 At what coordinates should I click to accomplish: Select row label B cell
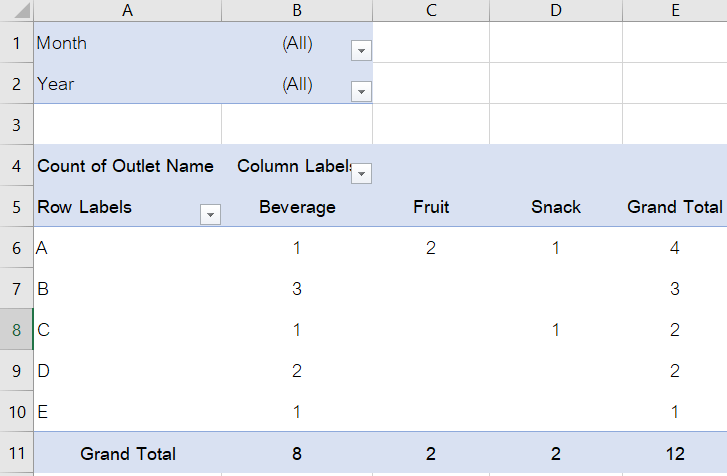(x=127, y=289)
